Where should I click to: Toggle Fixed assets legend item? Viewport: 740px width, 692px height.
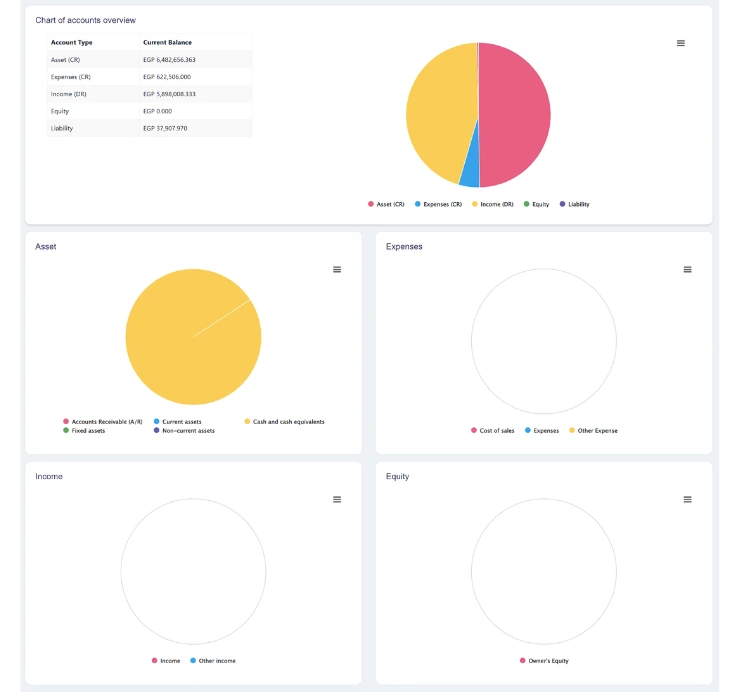[87, 431]
